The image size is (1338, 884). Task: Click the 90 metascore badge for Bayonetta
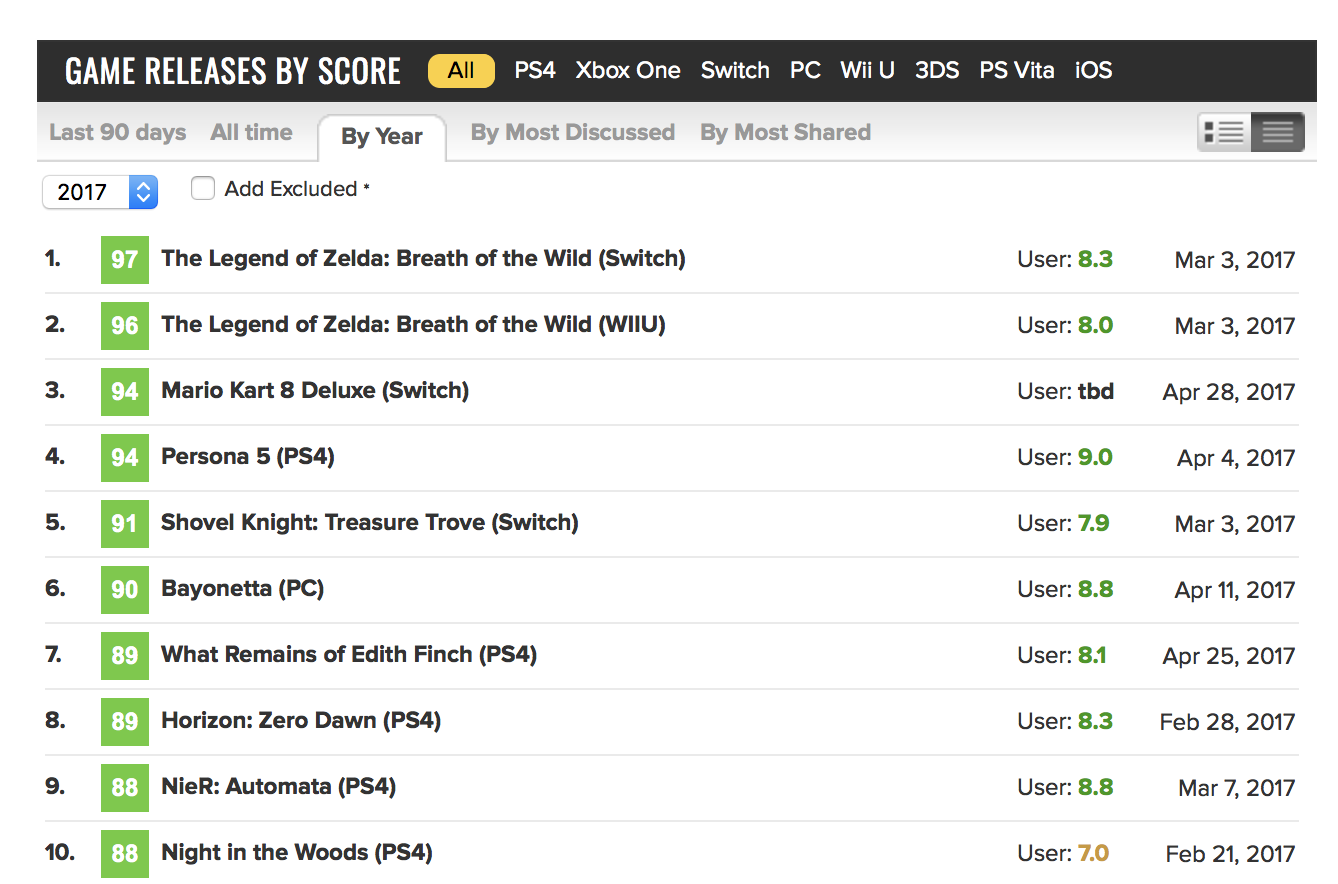click(x=125, y=590)
